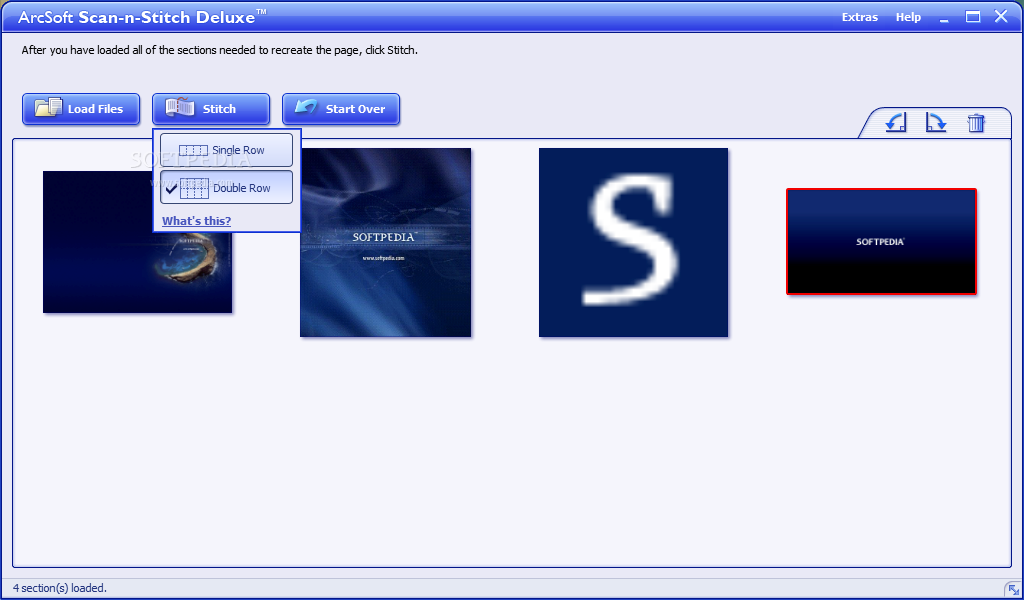
Task: Click the Start Over button
Action: [x=341, y=109]
